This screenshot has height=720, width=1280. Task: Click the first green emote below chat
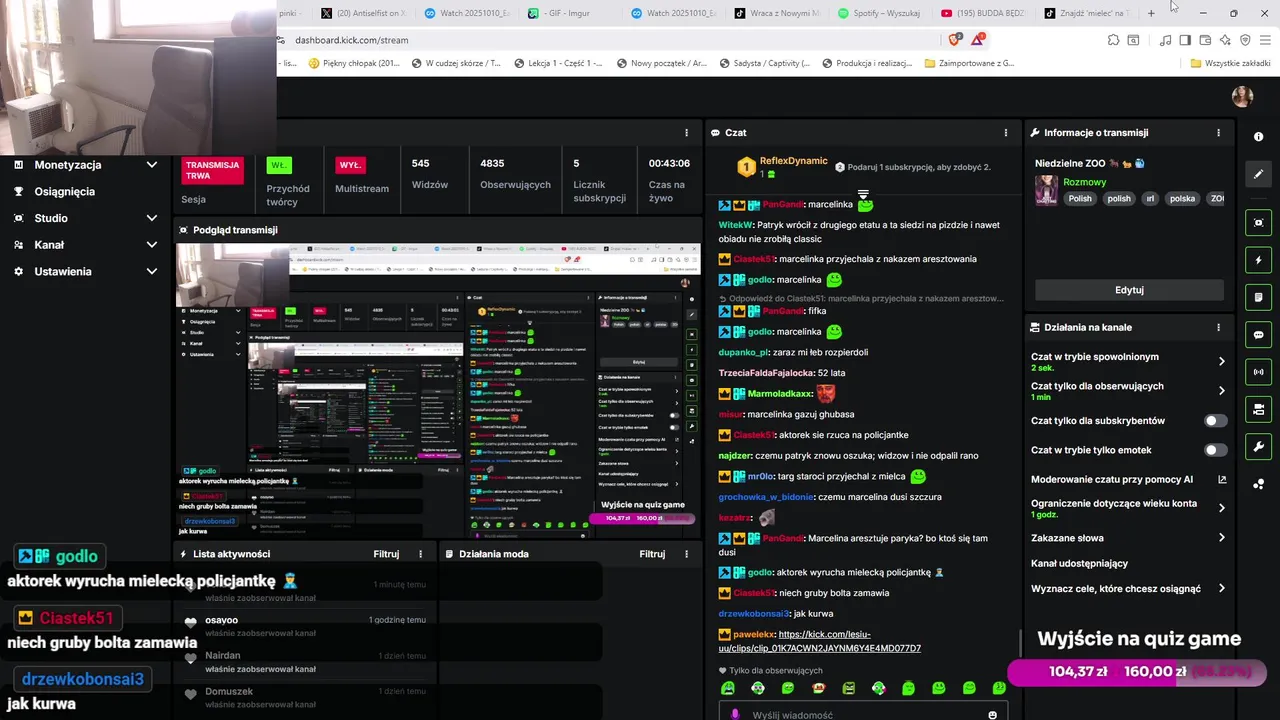pos(728,688)
